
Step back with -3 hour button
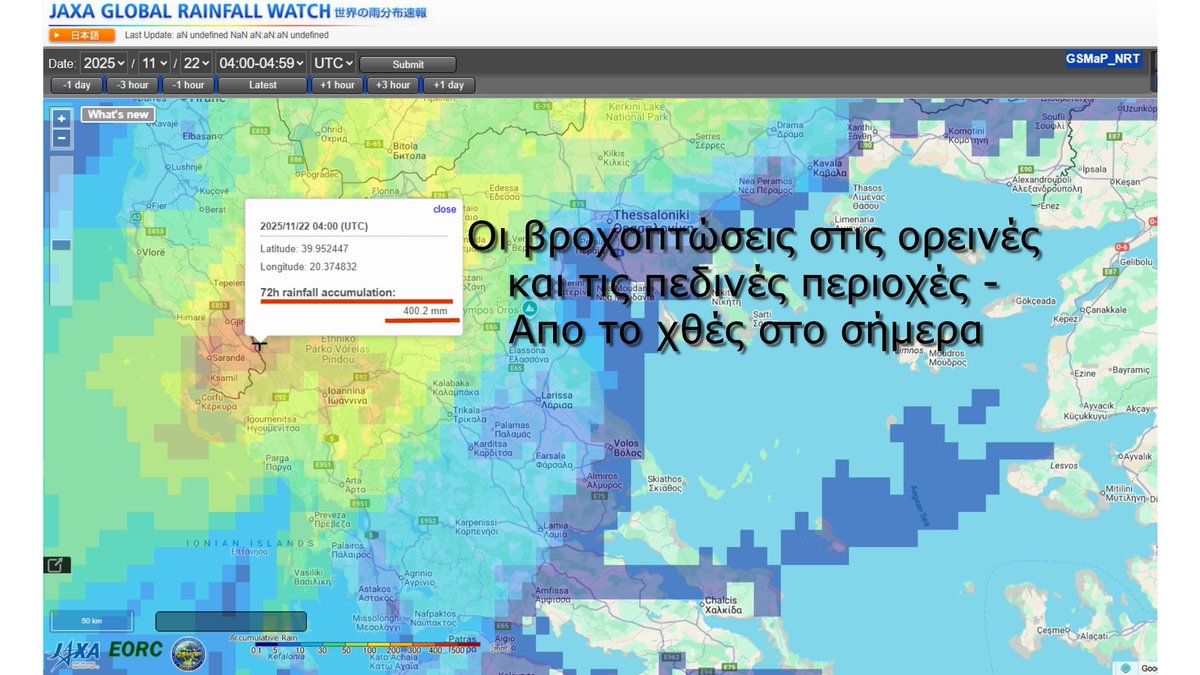click(x=132, y=85)
